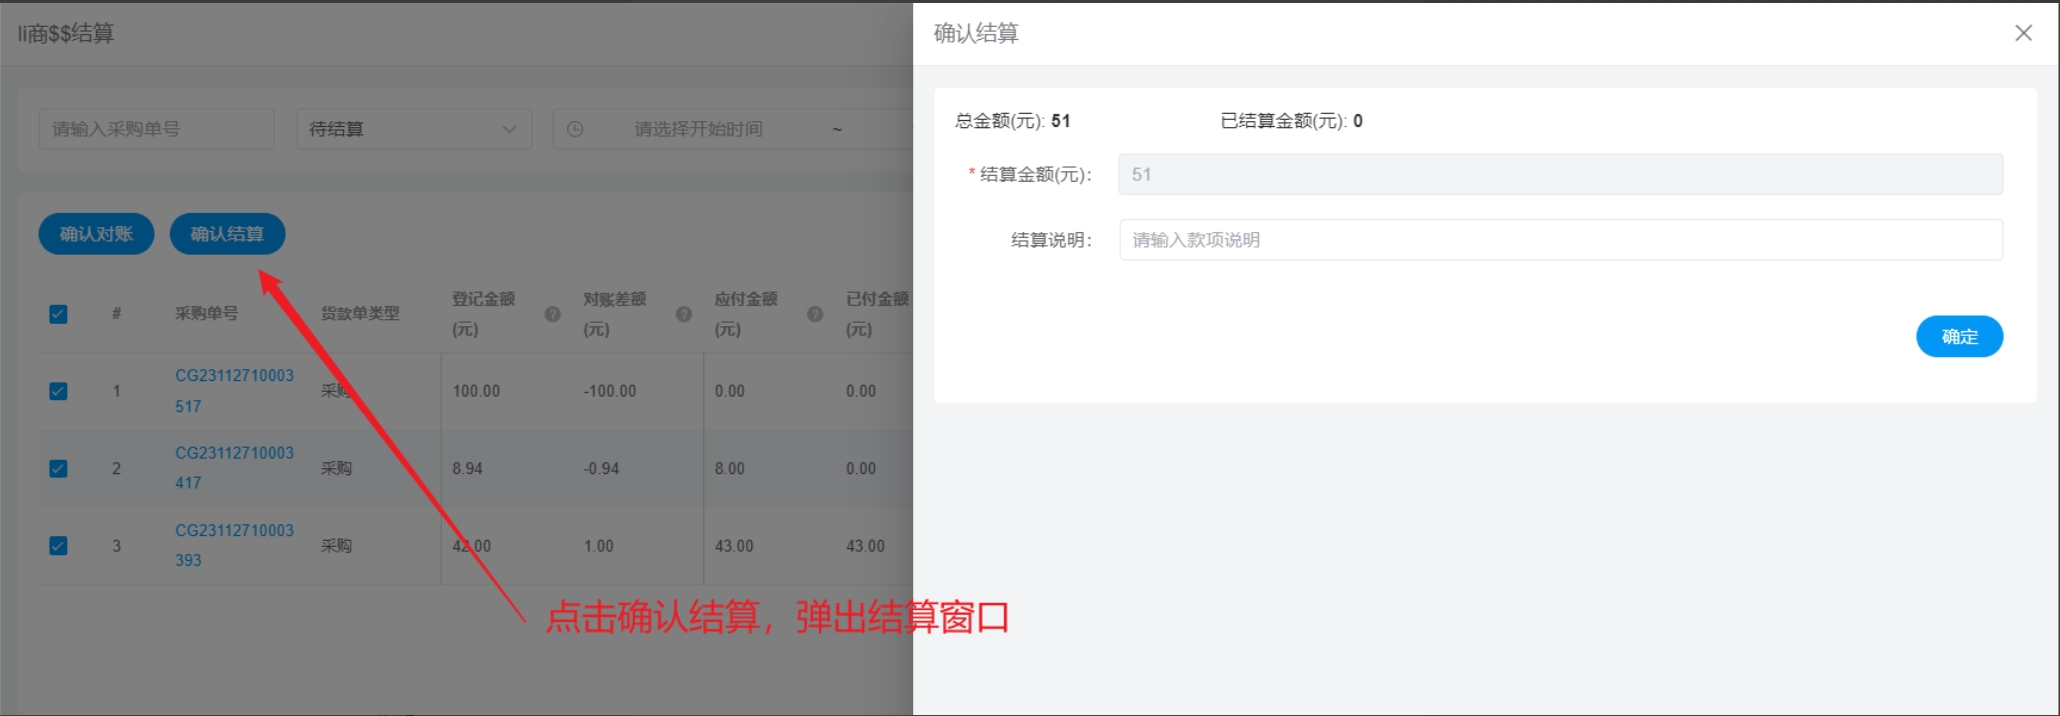Toggle the select-all checkbox in table header
2060x716 pixels.
point(58,314)
